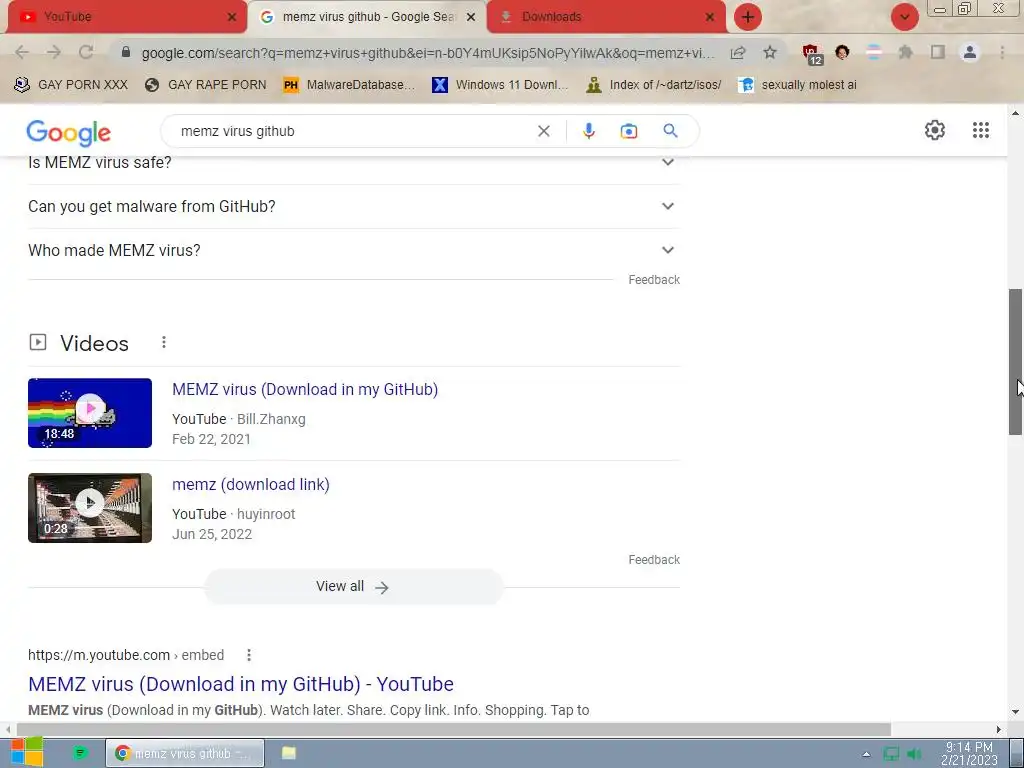Click the View all videos button
Viewport: 1024px width, 768px height.
tap(353, 586)
